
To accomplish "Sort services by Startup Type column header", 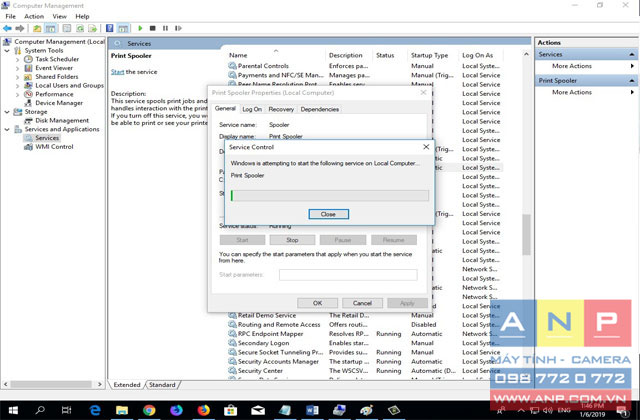I will pyautogui.click(x=429, y=55).
